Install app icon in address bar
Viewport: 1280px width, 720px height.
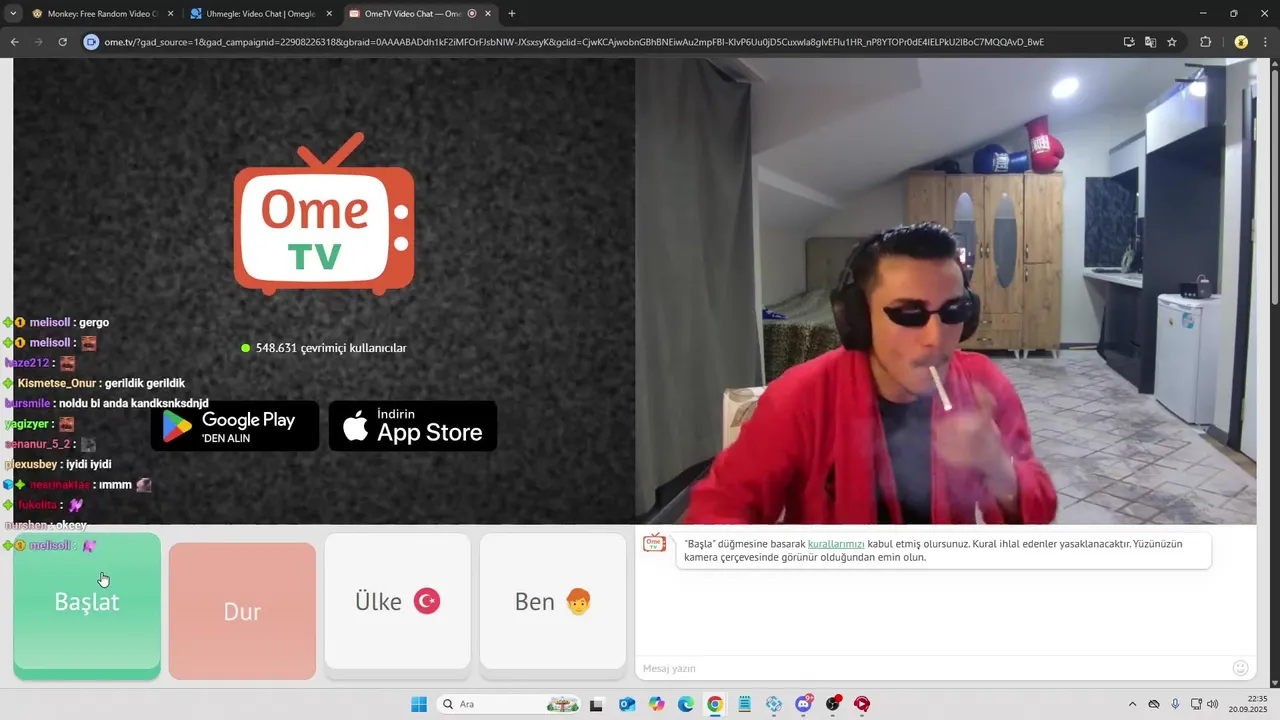point(1129,42)
